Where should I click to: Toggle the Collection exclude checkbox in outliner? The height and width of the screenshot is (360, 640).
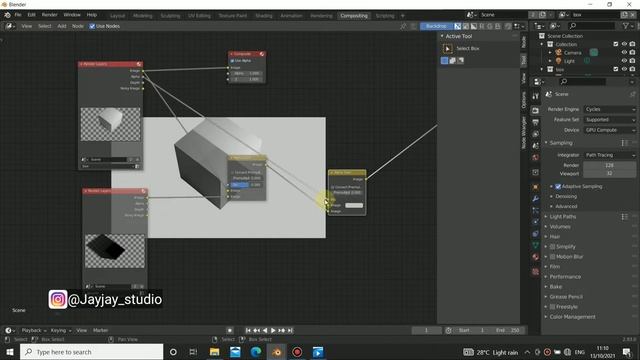click(x=616, y=44)
